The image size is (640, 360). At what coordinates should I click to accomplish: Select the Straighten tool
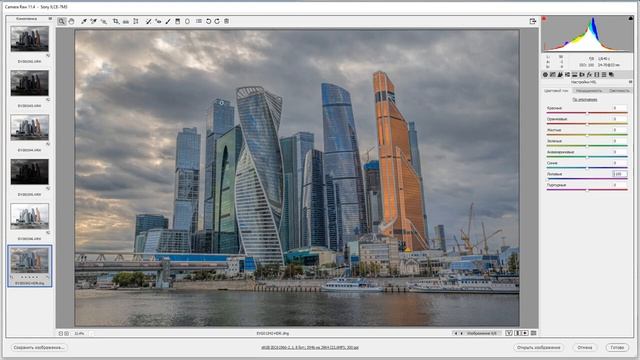(126, 21)
